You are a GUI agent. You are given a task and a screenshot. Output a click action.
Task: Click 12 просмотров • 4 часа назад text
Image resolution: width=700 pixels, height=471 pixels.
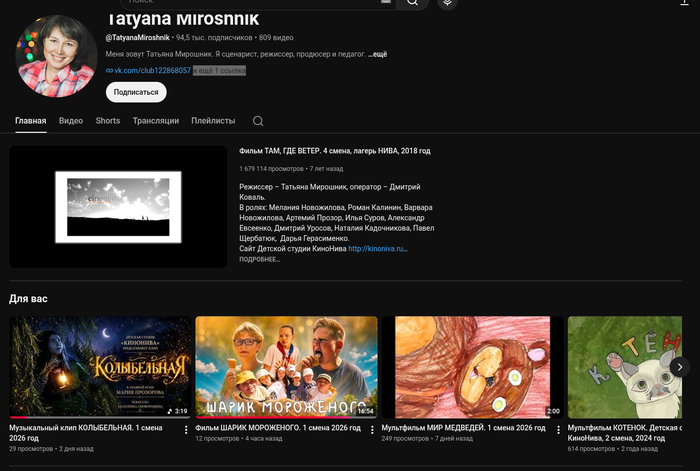point(238,438)
